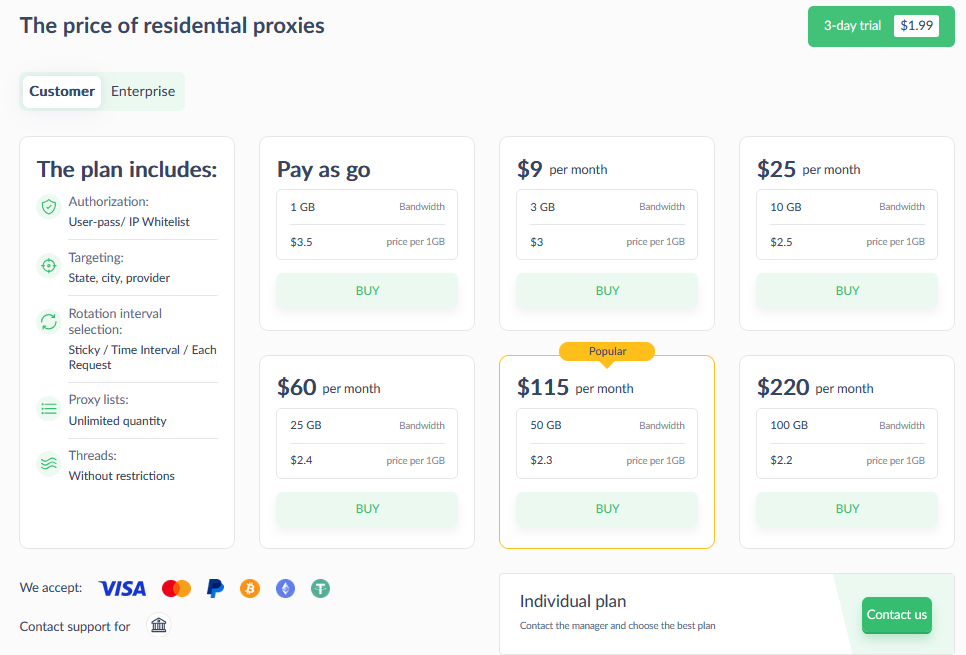Buy the popular $115 per month plan
The image size is (966, 655).
(x=607, y=509)
